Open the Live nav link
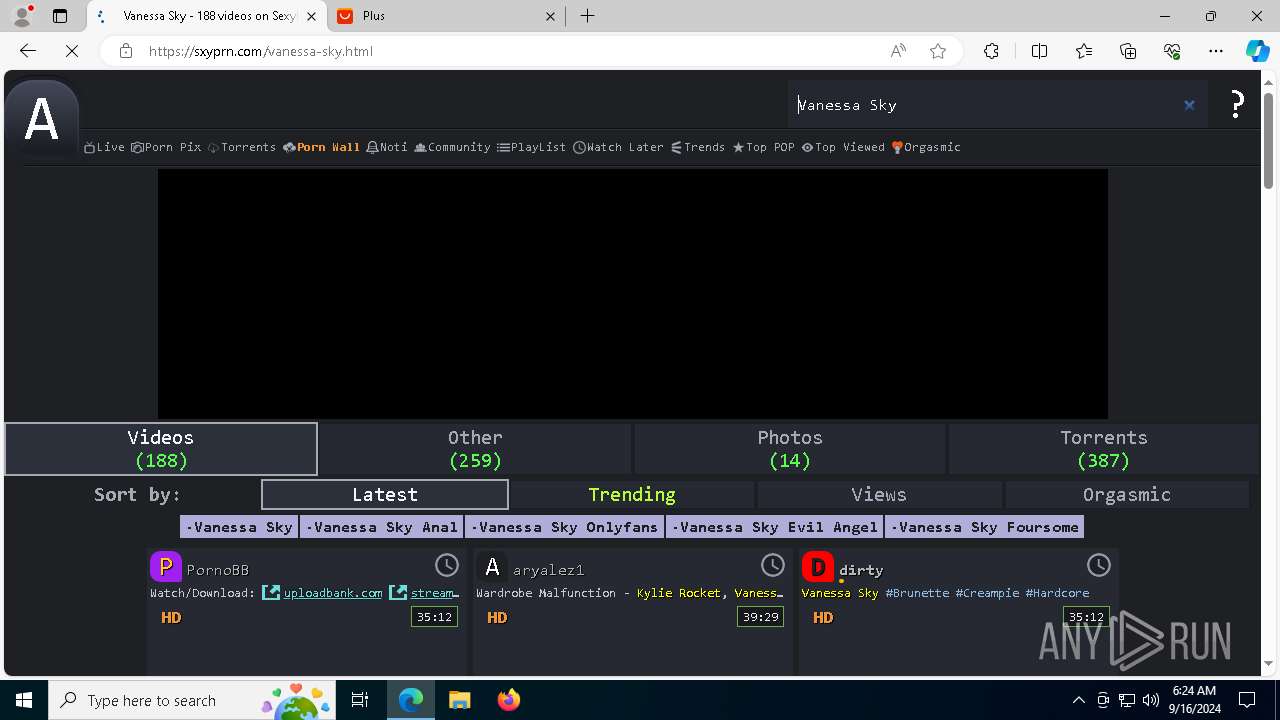This screenshot has width=1280, height=720. [x=105, y=147]
